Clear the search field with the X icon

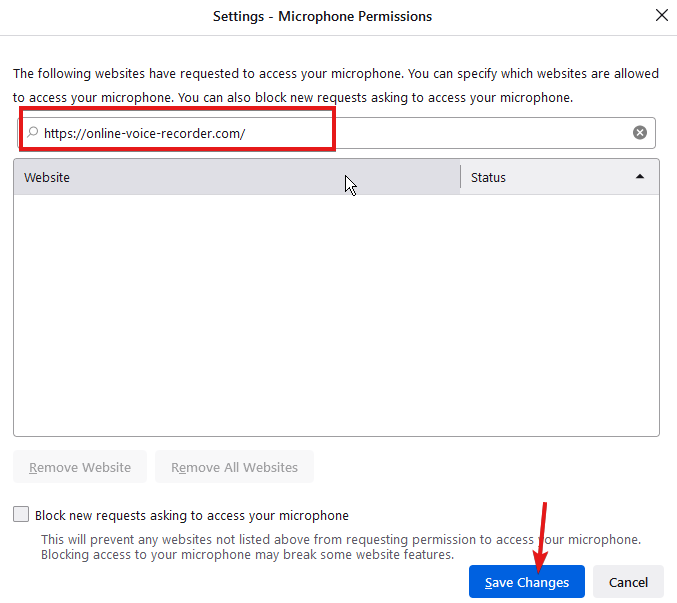[x=639, y=133]
